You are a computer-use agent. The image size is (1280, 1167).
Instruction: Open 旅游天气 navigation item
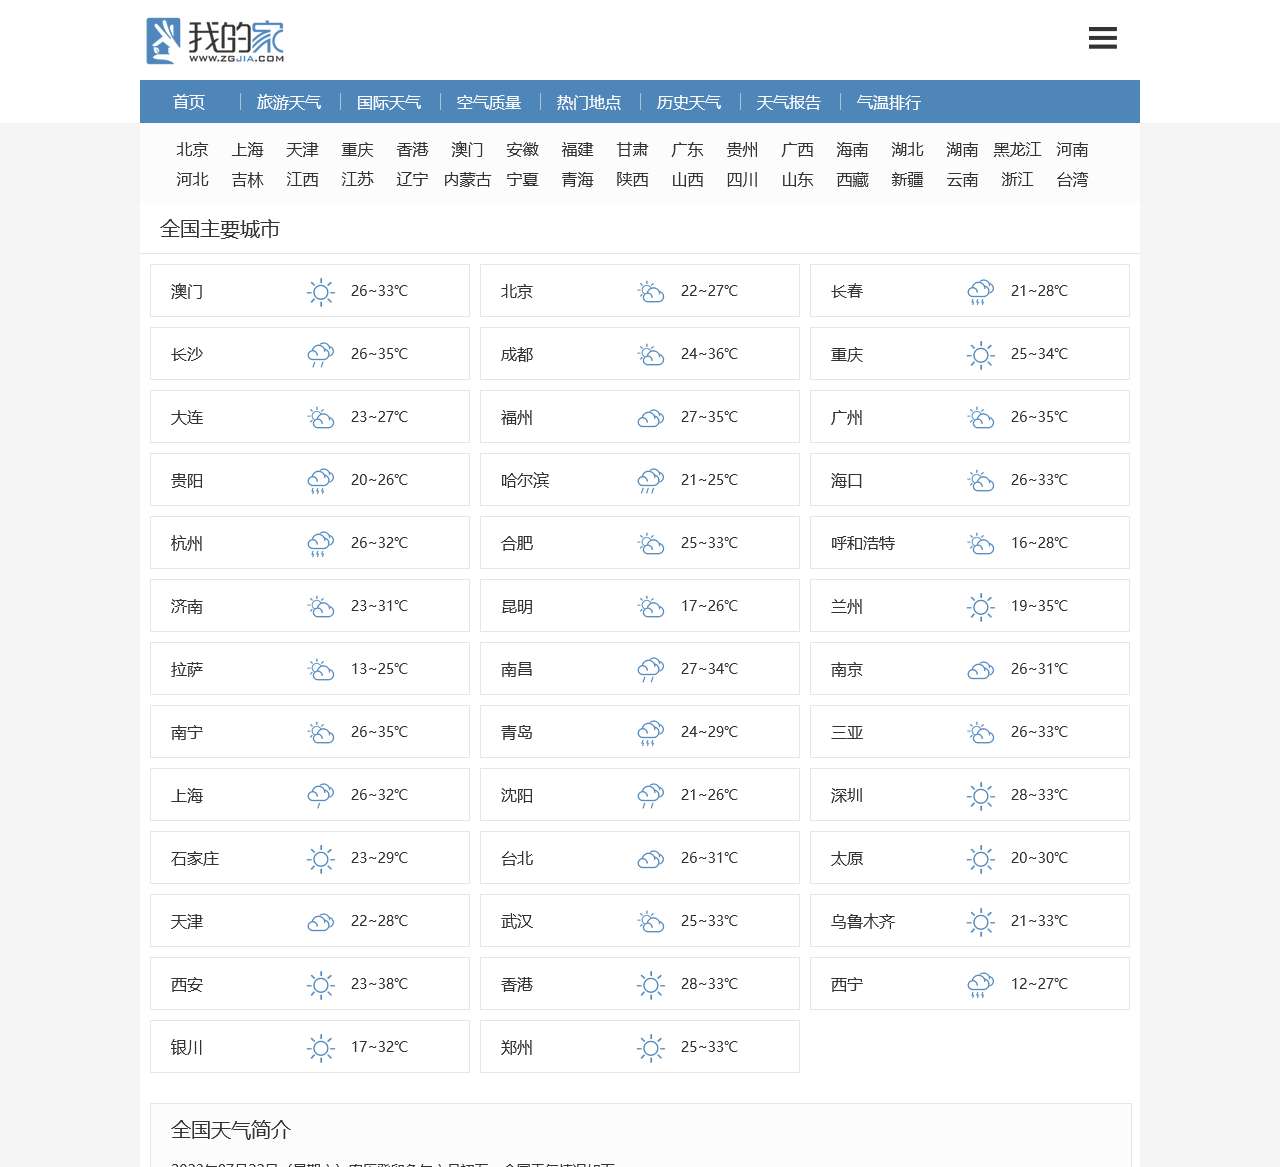[x=289, y=102]
